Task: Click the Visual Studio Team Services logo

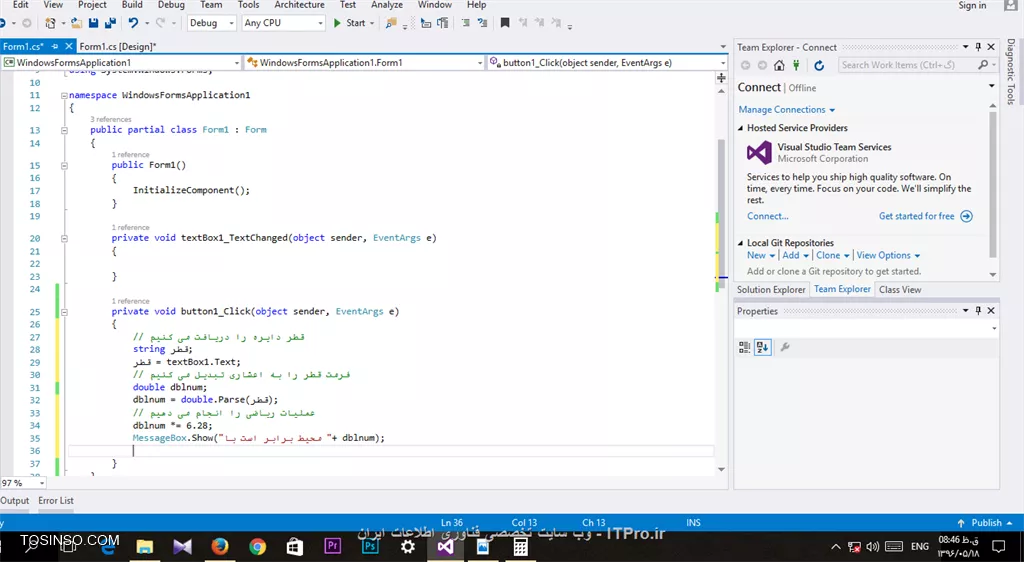Action: coord(759,153)
